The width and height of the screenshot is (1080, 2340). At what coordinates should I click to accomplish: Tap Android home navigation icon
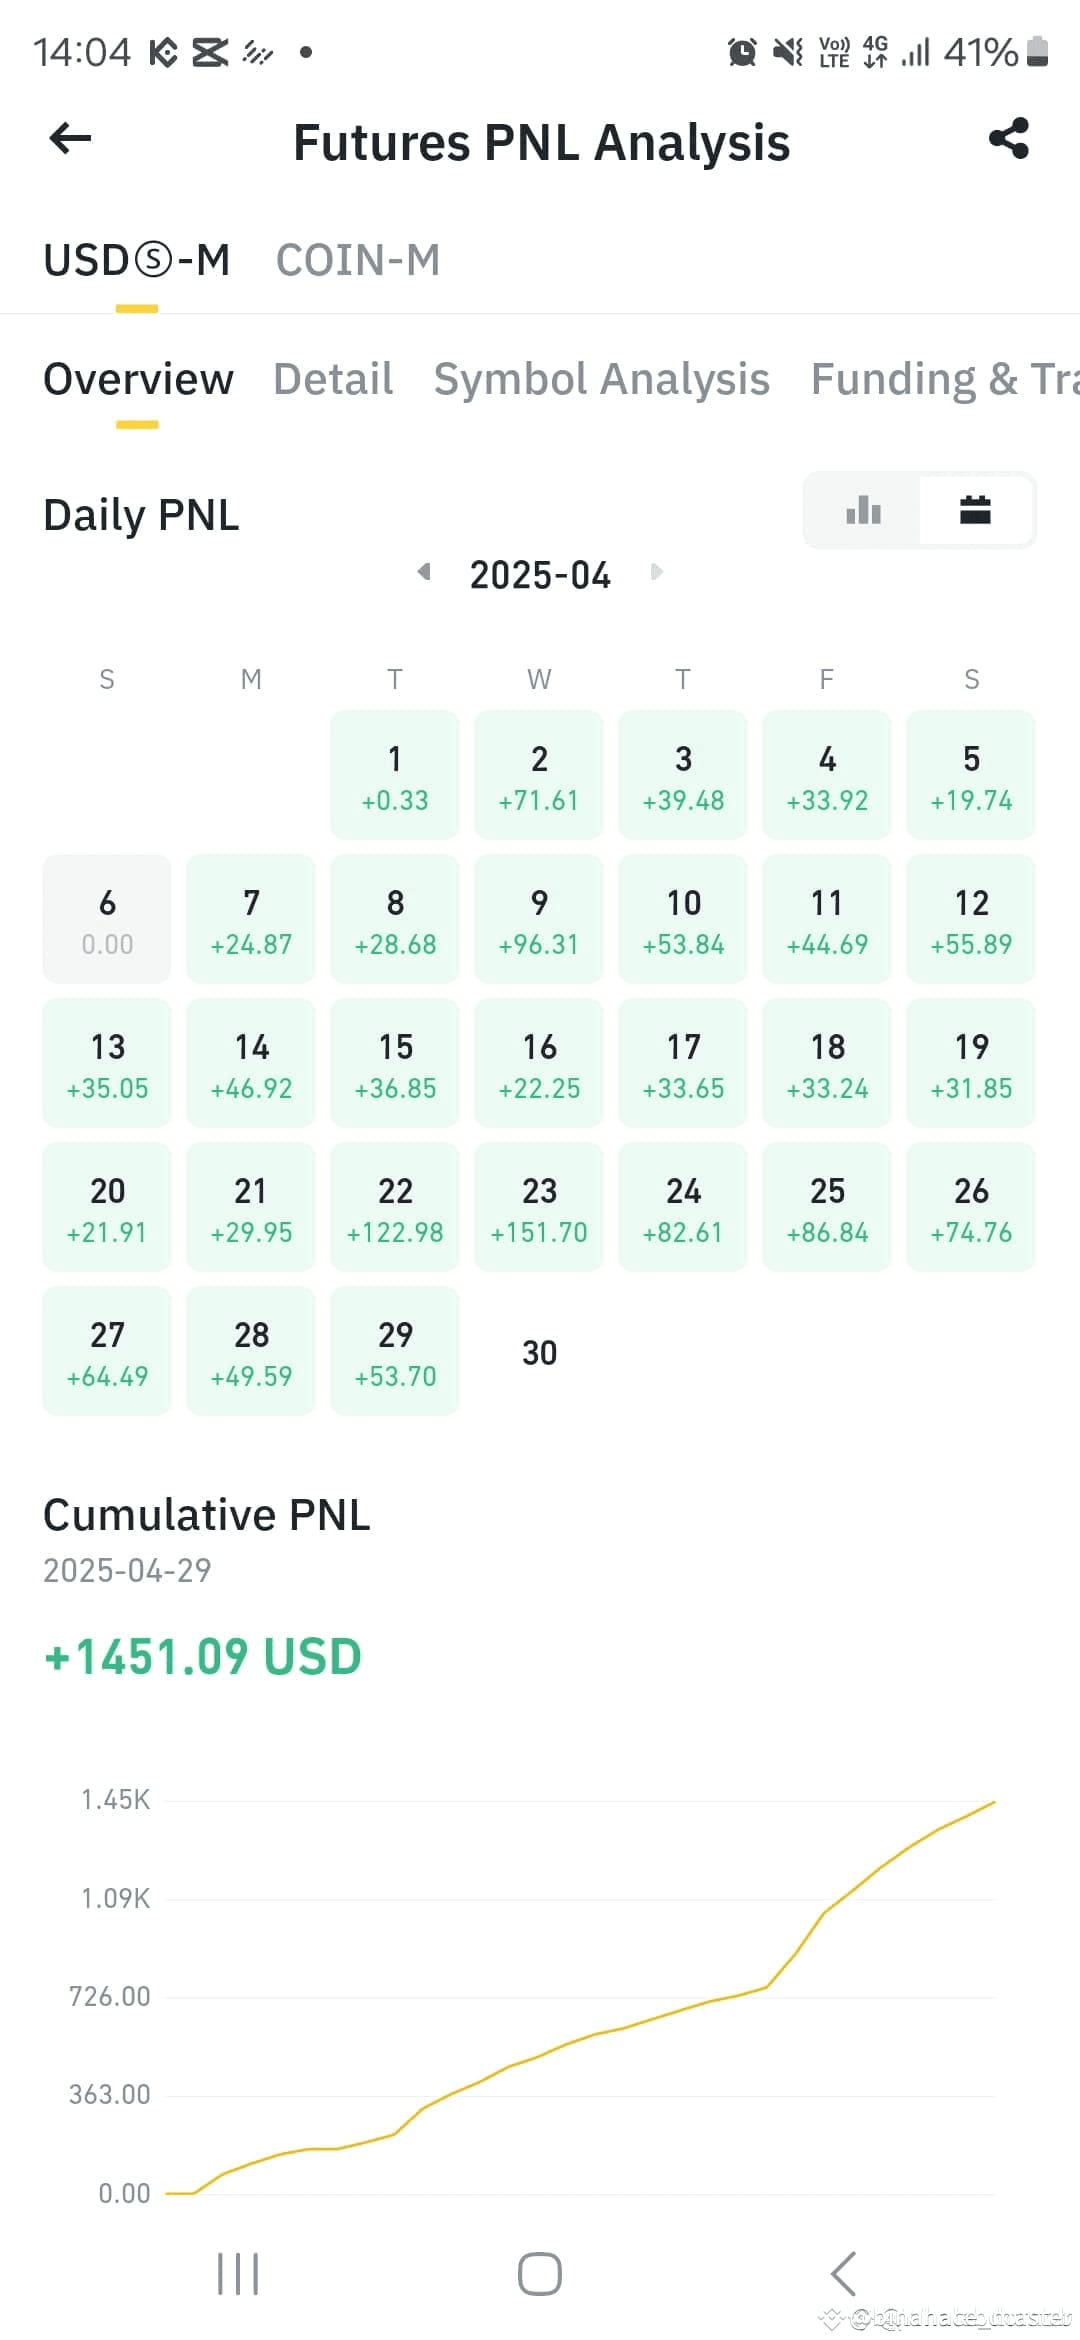point(540,2274)
